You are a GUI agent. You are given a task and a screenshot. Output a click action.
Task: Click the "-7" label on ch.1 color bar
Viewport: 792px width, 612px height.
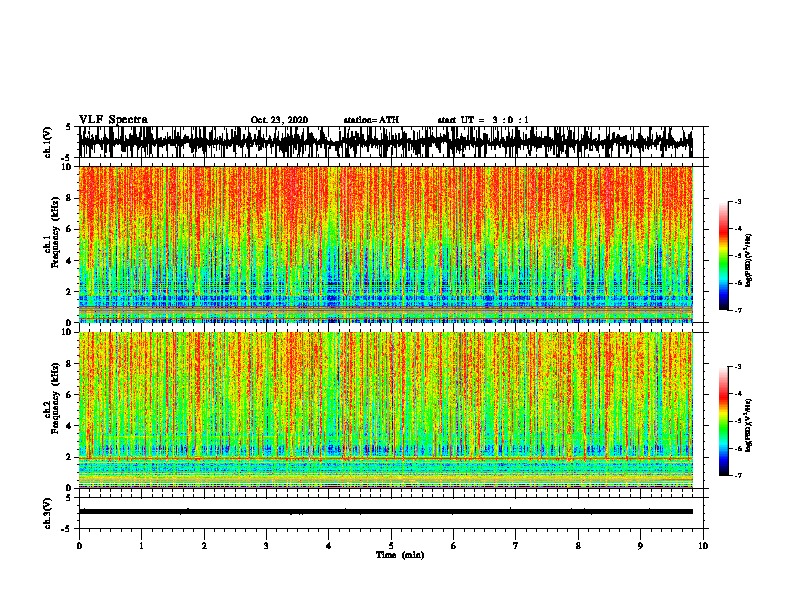pos(737,310)
